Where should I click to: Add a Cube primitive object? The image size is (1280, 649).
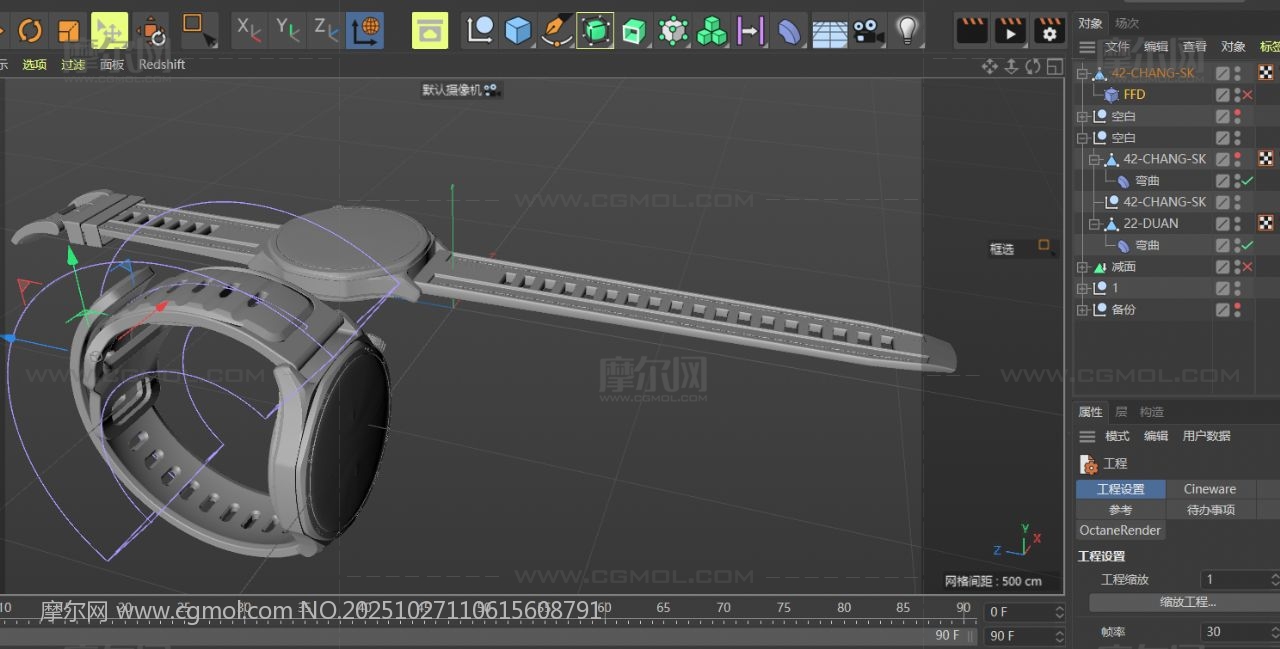click(x=518, y=31)
